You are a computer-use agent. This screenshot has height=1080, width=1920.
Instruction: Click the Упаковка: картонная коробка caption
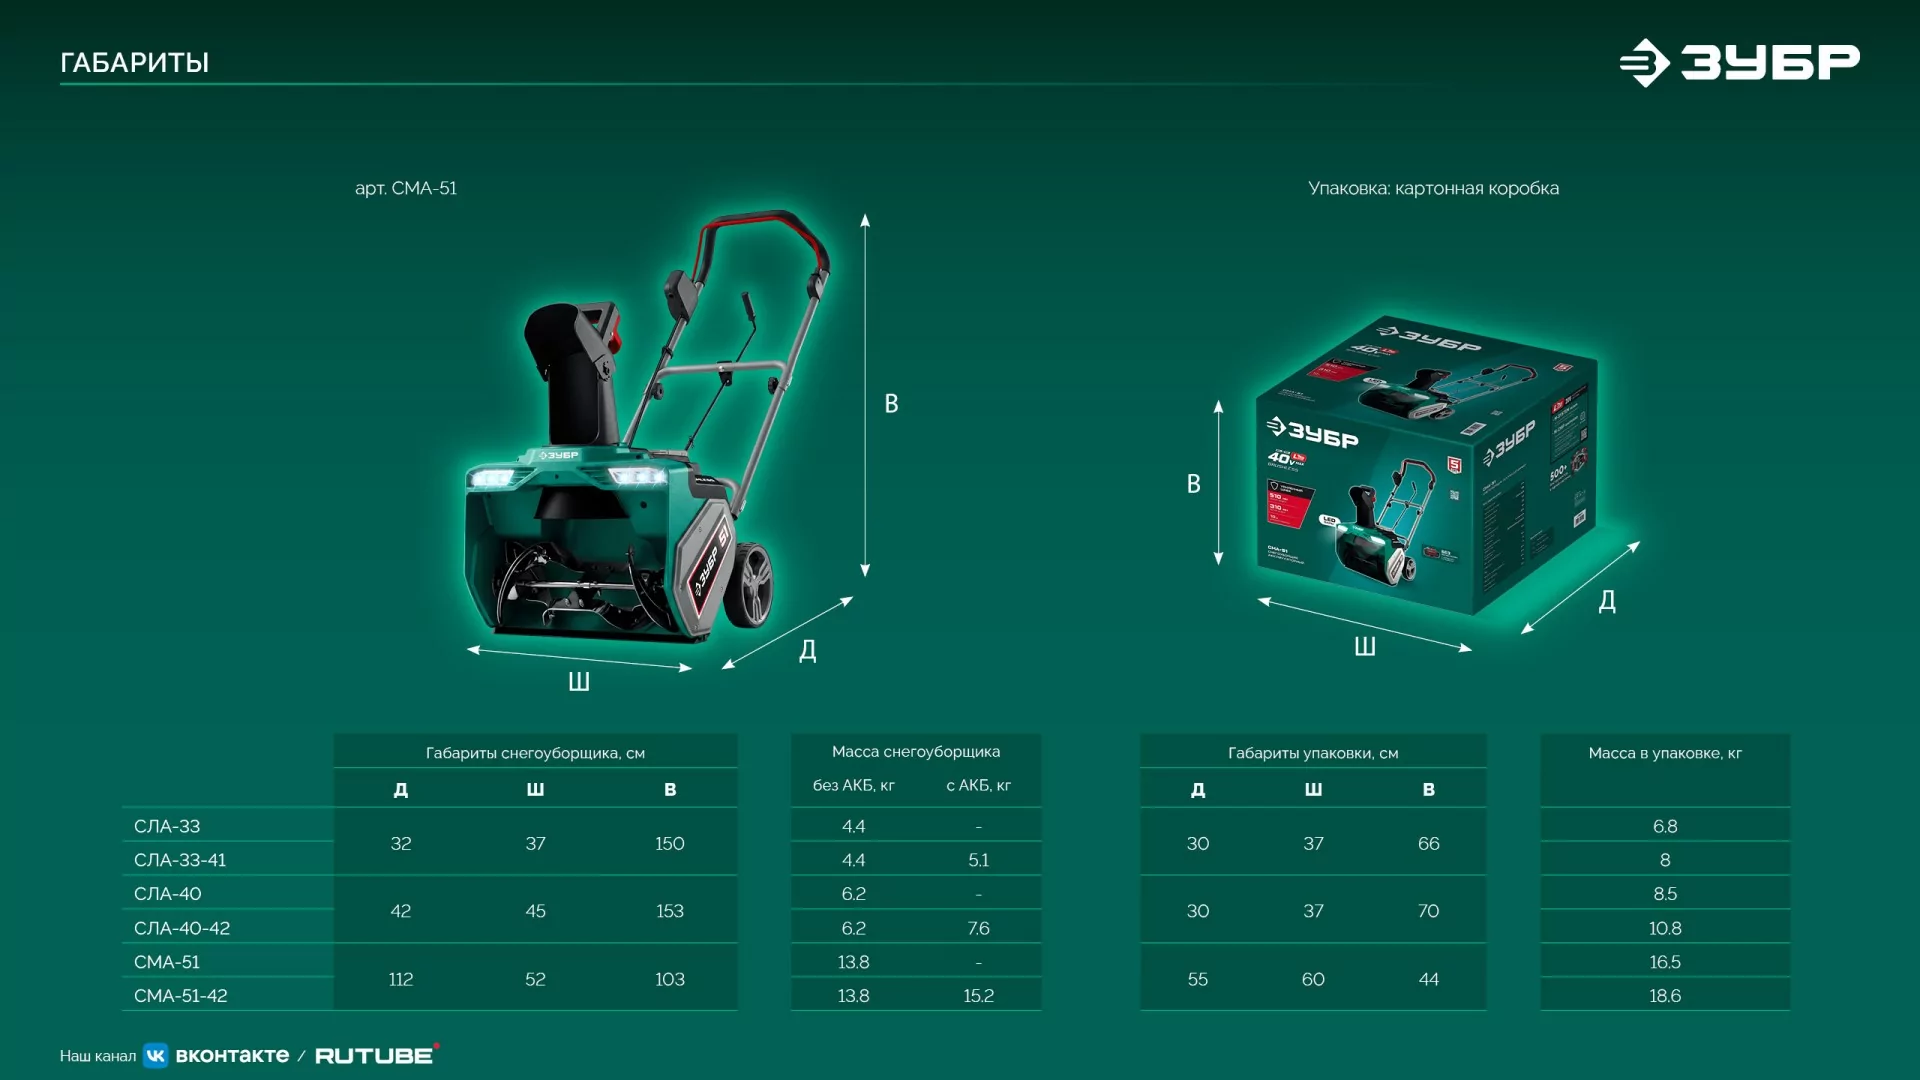(1433, 188)
